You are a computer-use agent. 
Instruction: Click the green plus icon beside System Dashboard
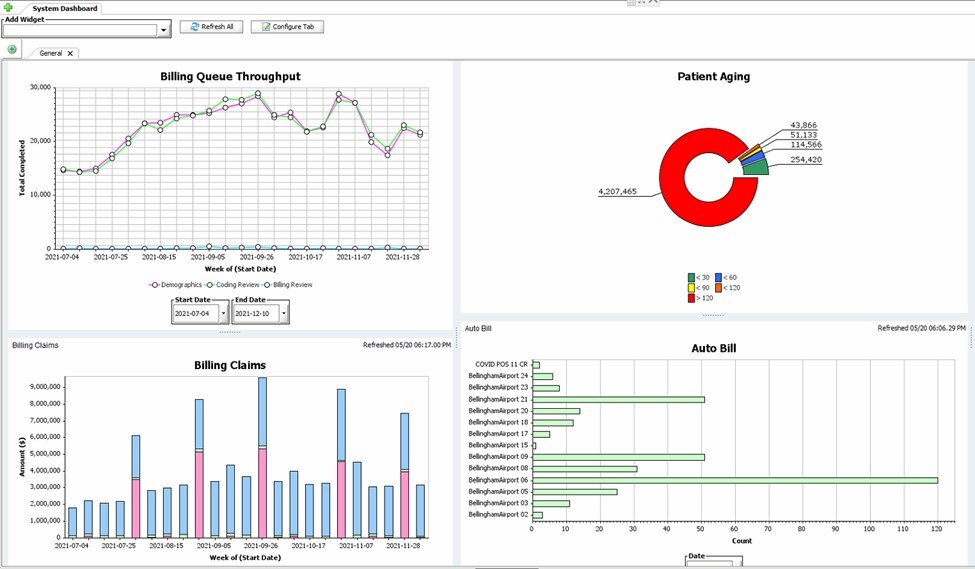point(10,8)
